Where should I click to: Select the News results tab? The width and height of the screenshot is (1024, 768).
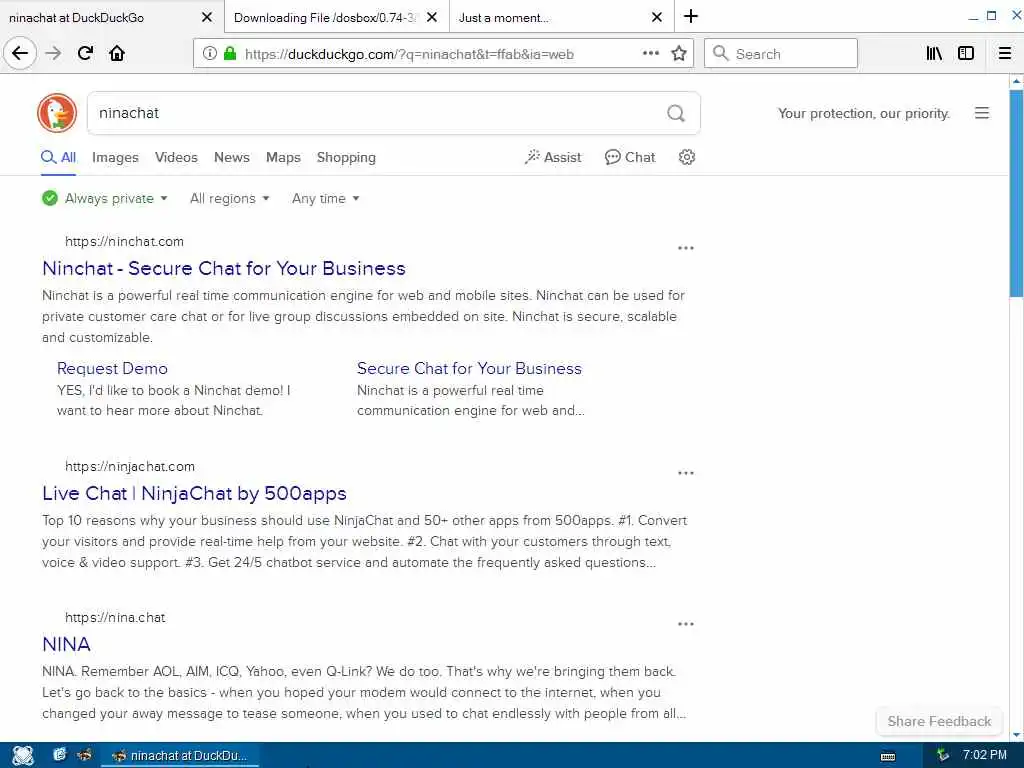[232, 157]
